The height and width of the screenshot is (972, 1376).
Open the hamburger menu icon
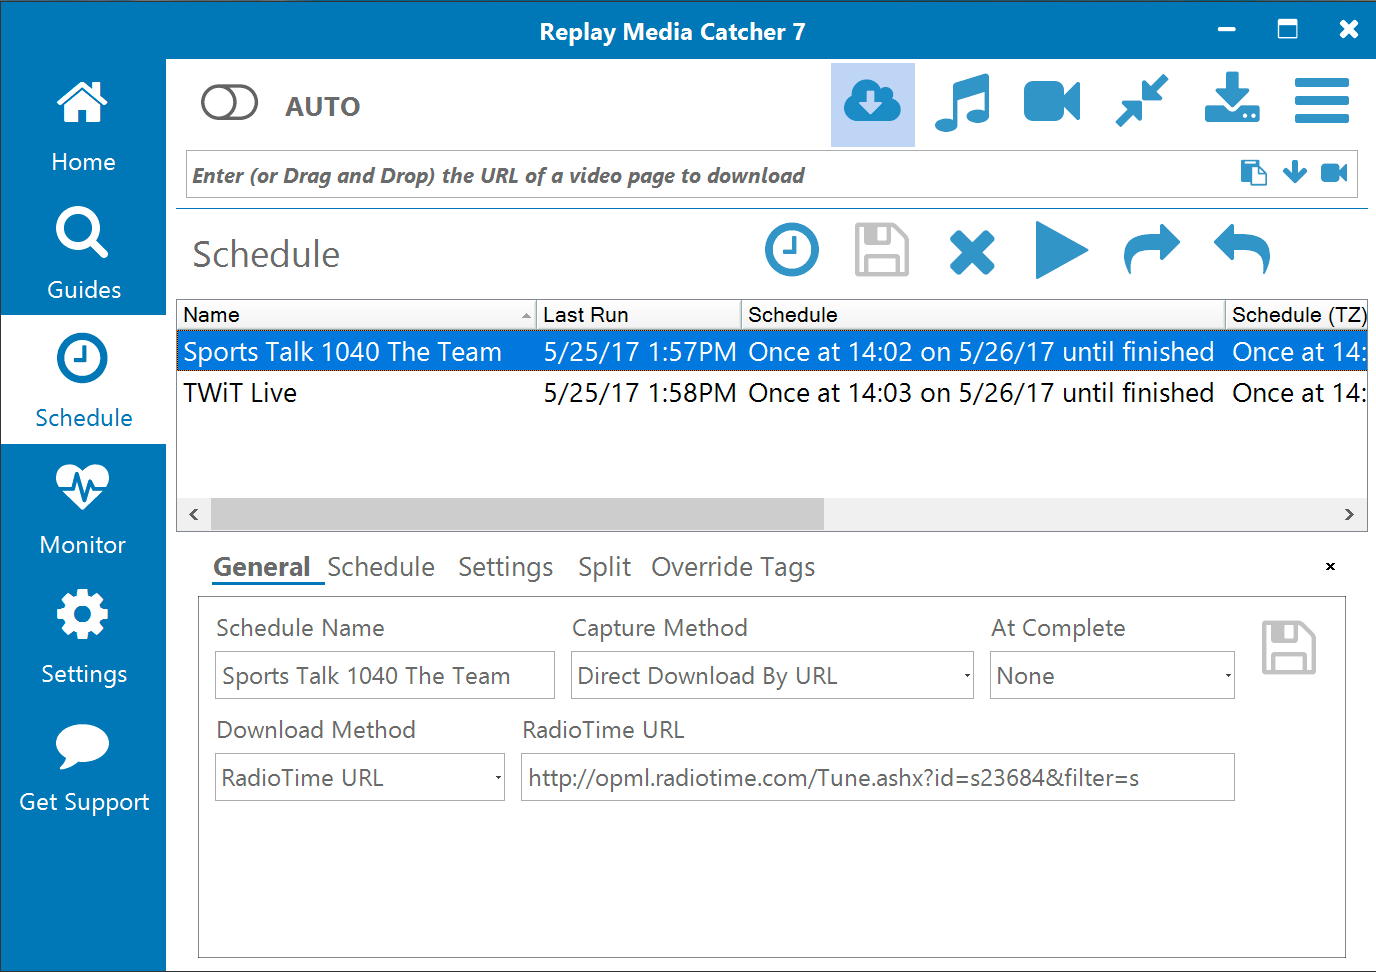(1321, 102)
